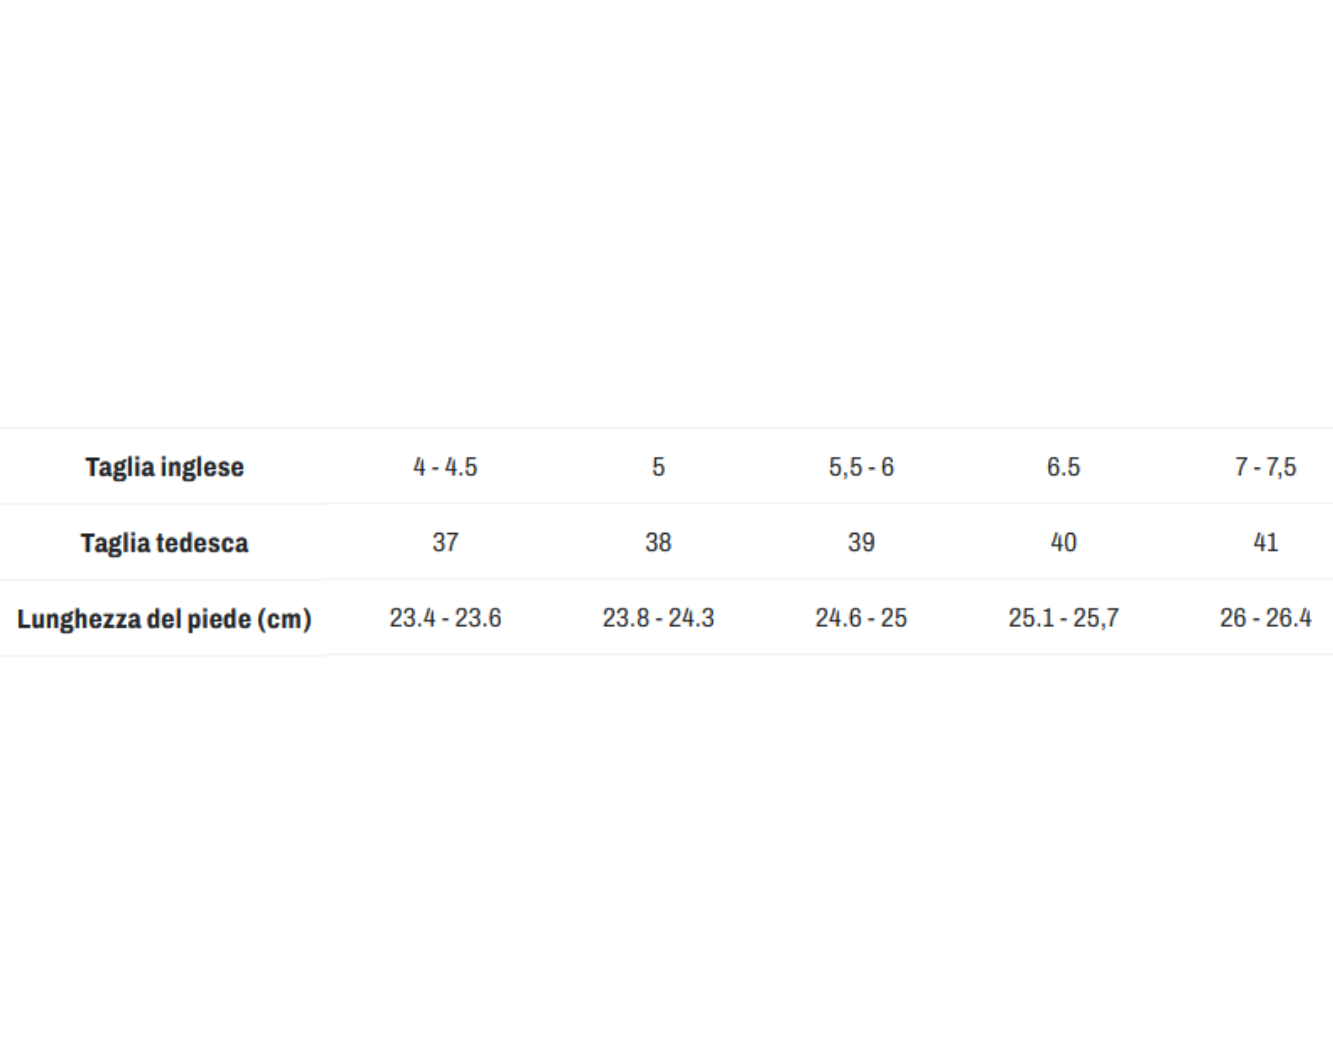Select German size 40 cell
Image resolution: width=1333 pixels, height=1060 pixels.
pos(1063,543)
